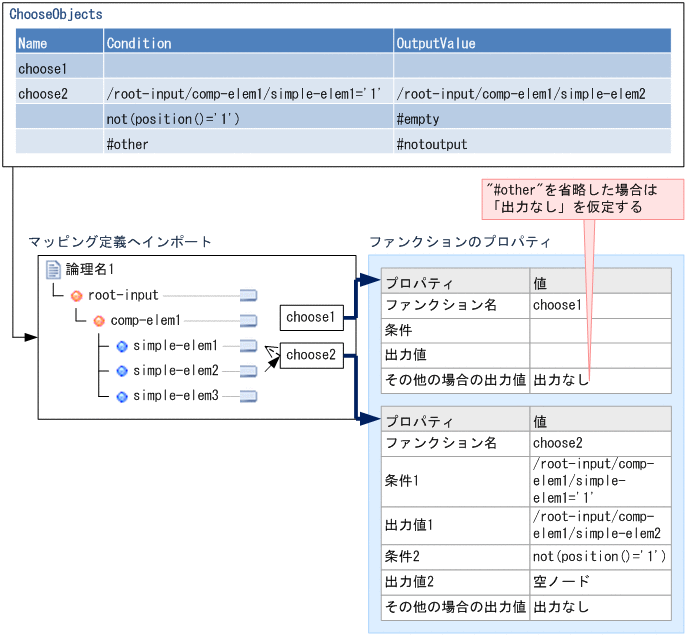Select the choose2 function box

tap(310, 354)
